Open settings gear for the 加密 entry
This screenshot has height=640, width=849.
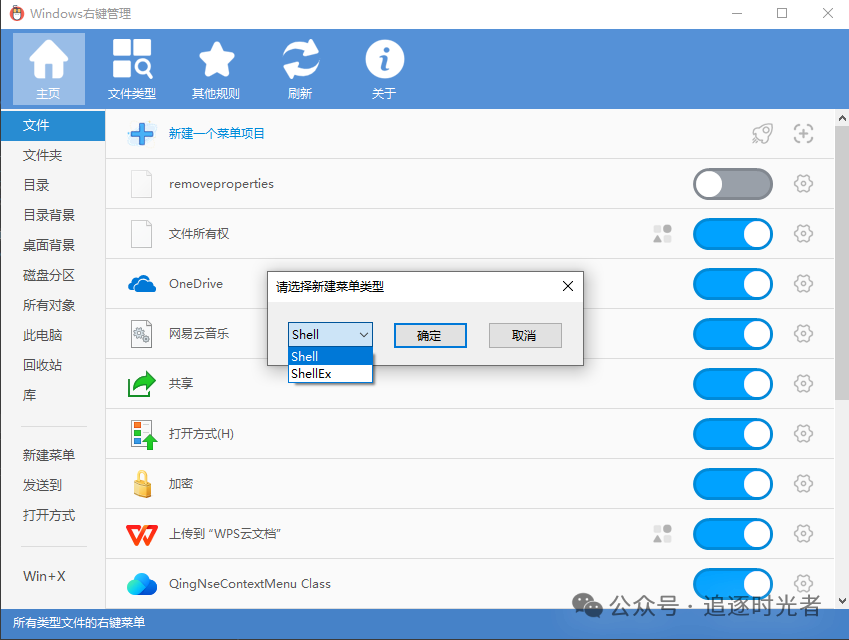[x=803, y=484]
